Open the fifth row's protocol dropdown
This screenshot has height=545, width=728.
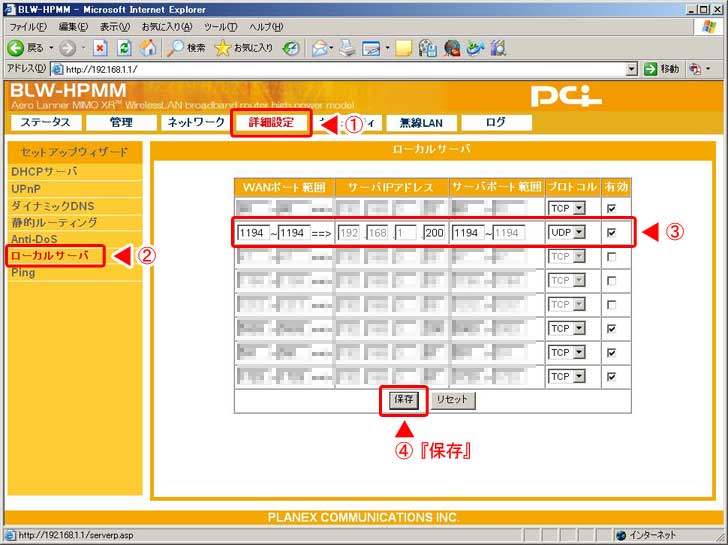coord(567,305)
